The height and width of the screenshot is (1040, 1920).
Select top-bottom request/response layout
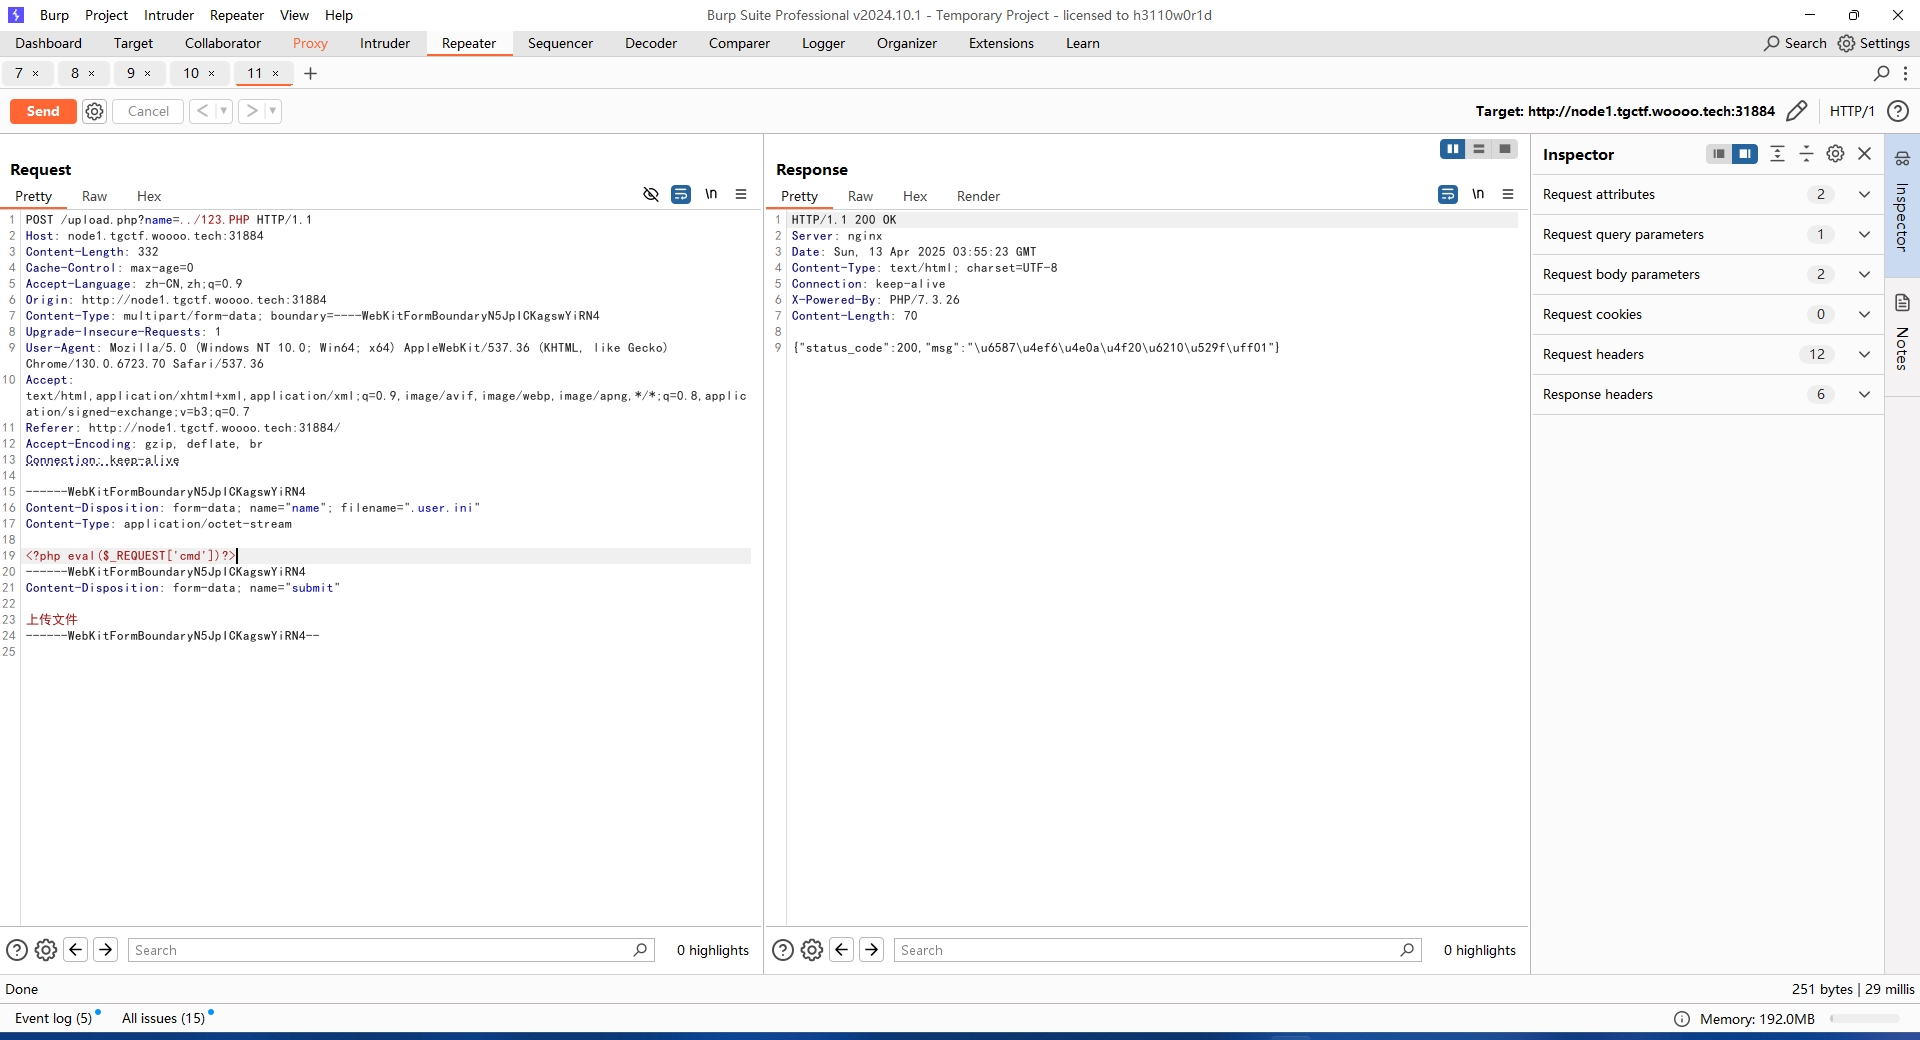[1479, 149]
